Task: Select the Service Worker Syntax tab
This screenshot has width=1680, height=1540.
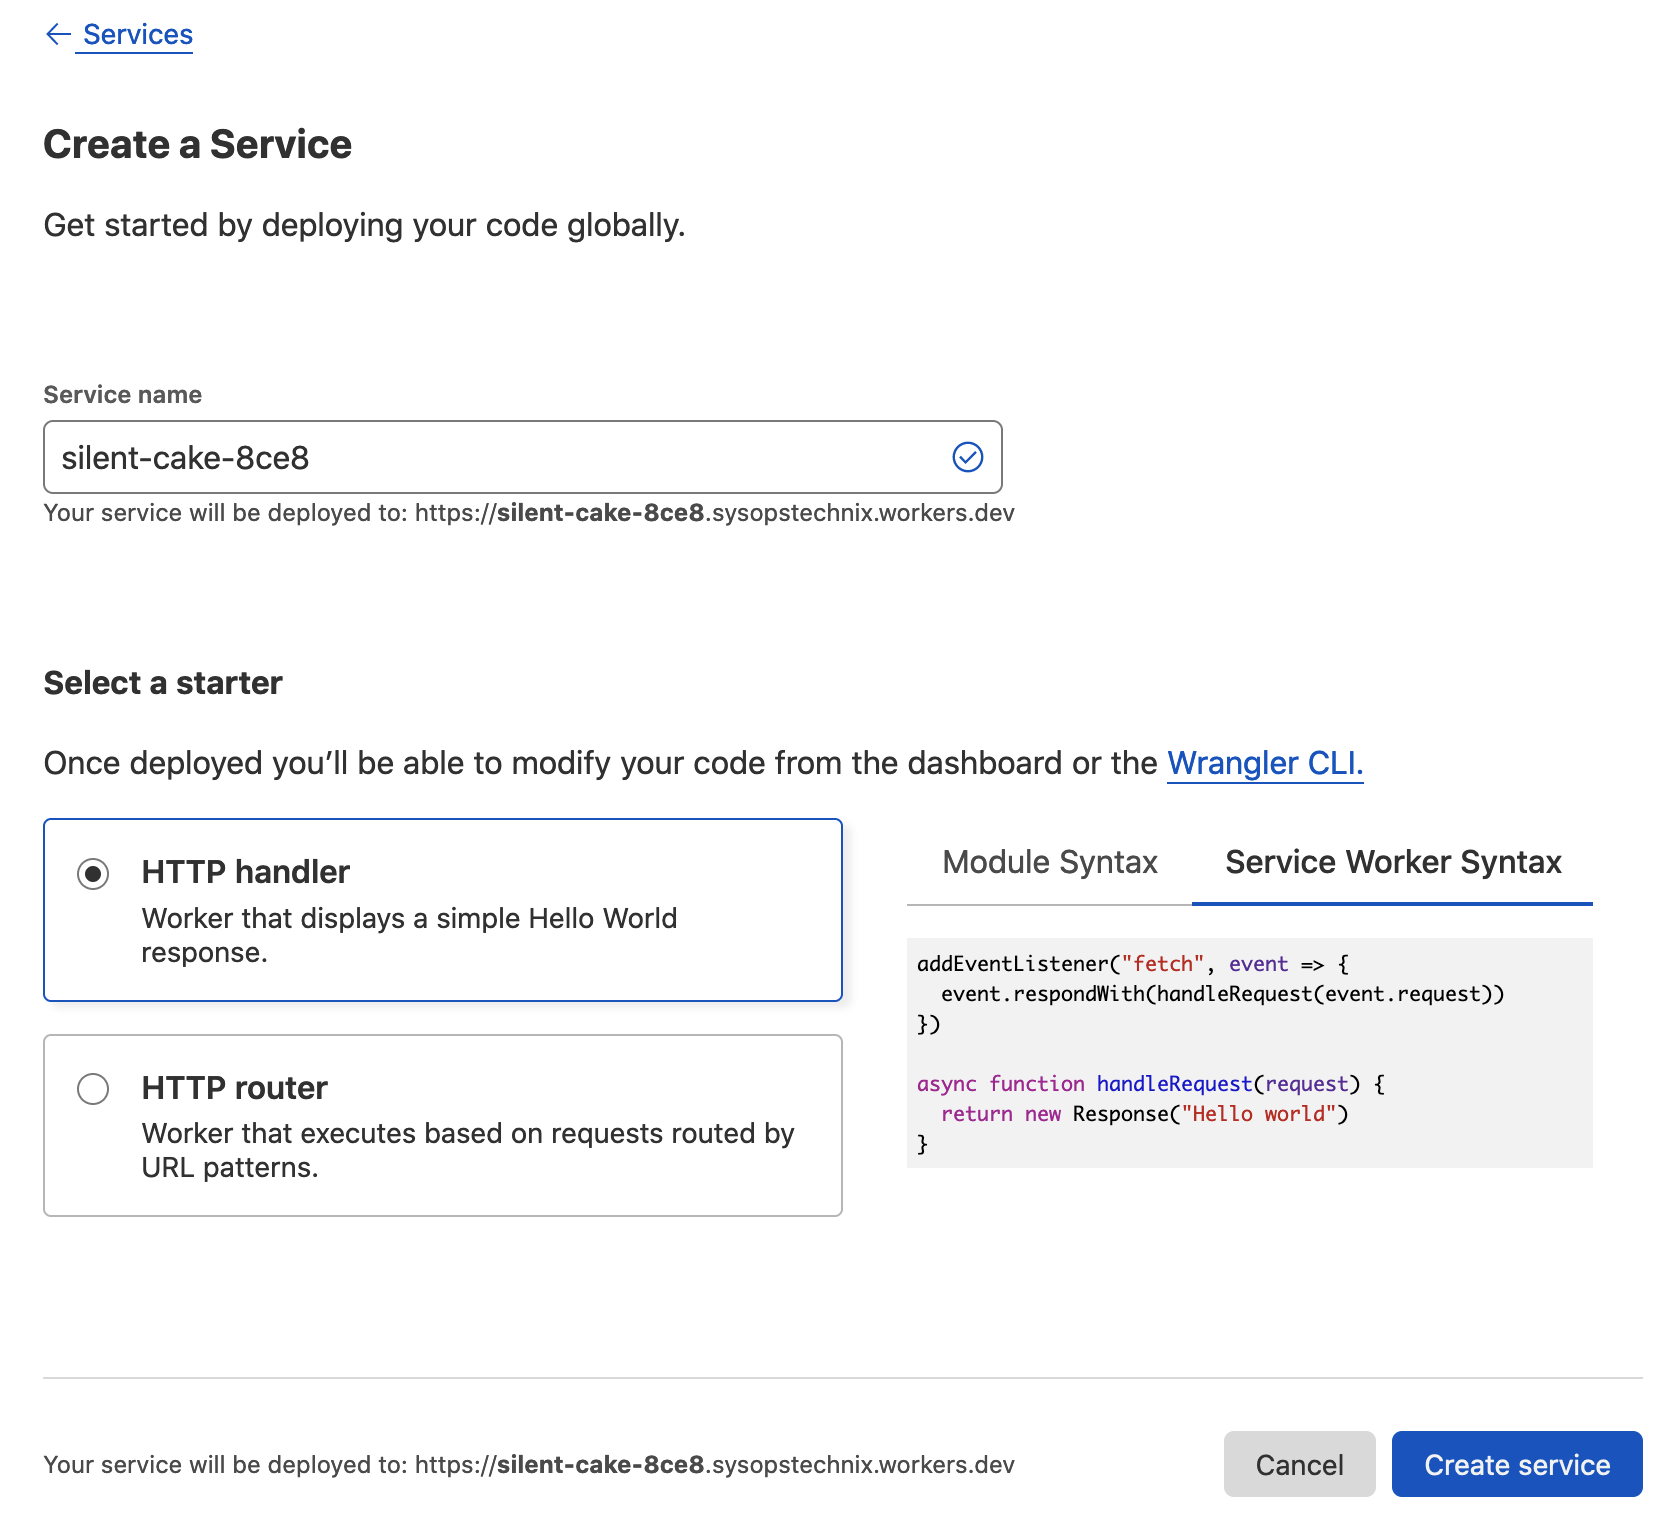Action: click(1392, 862)
